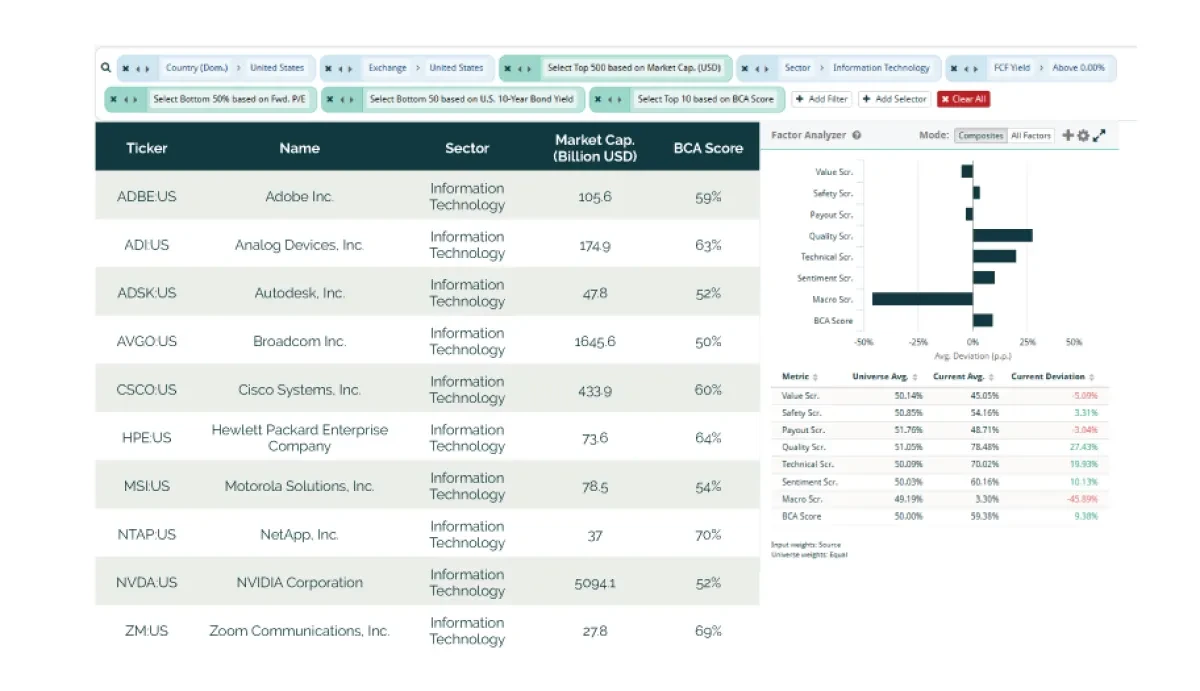The height and width of the screenshot is (691, 1200).
Task: Remove the Exchange United States filter chip
Action: click(x=330, y=68)
